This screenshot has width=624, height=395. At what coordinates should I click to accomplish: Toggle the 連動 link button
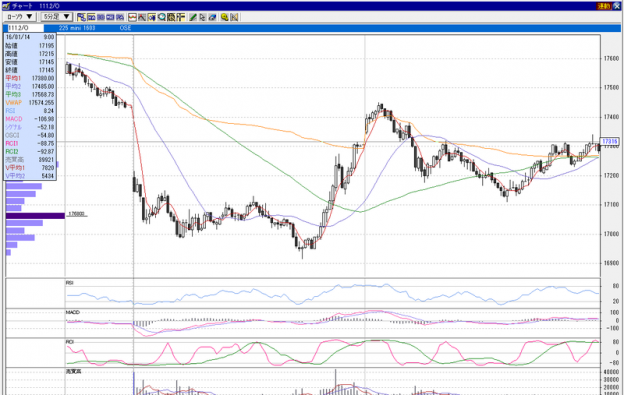click(603, 6)
